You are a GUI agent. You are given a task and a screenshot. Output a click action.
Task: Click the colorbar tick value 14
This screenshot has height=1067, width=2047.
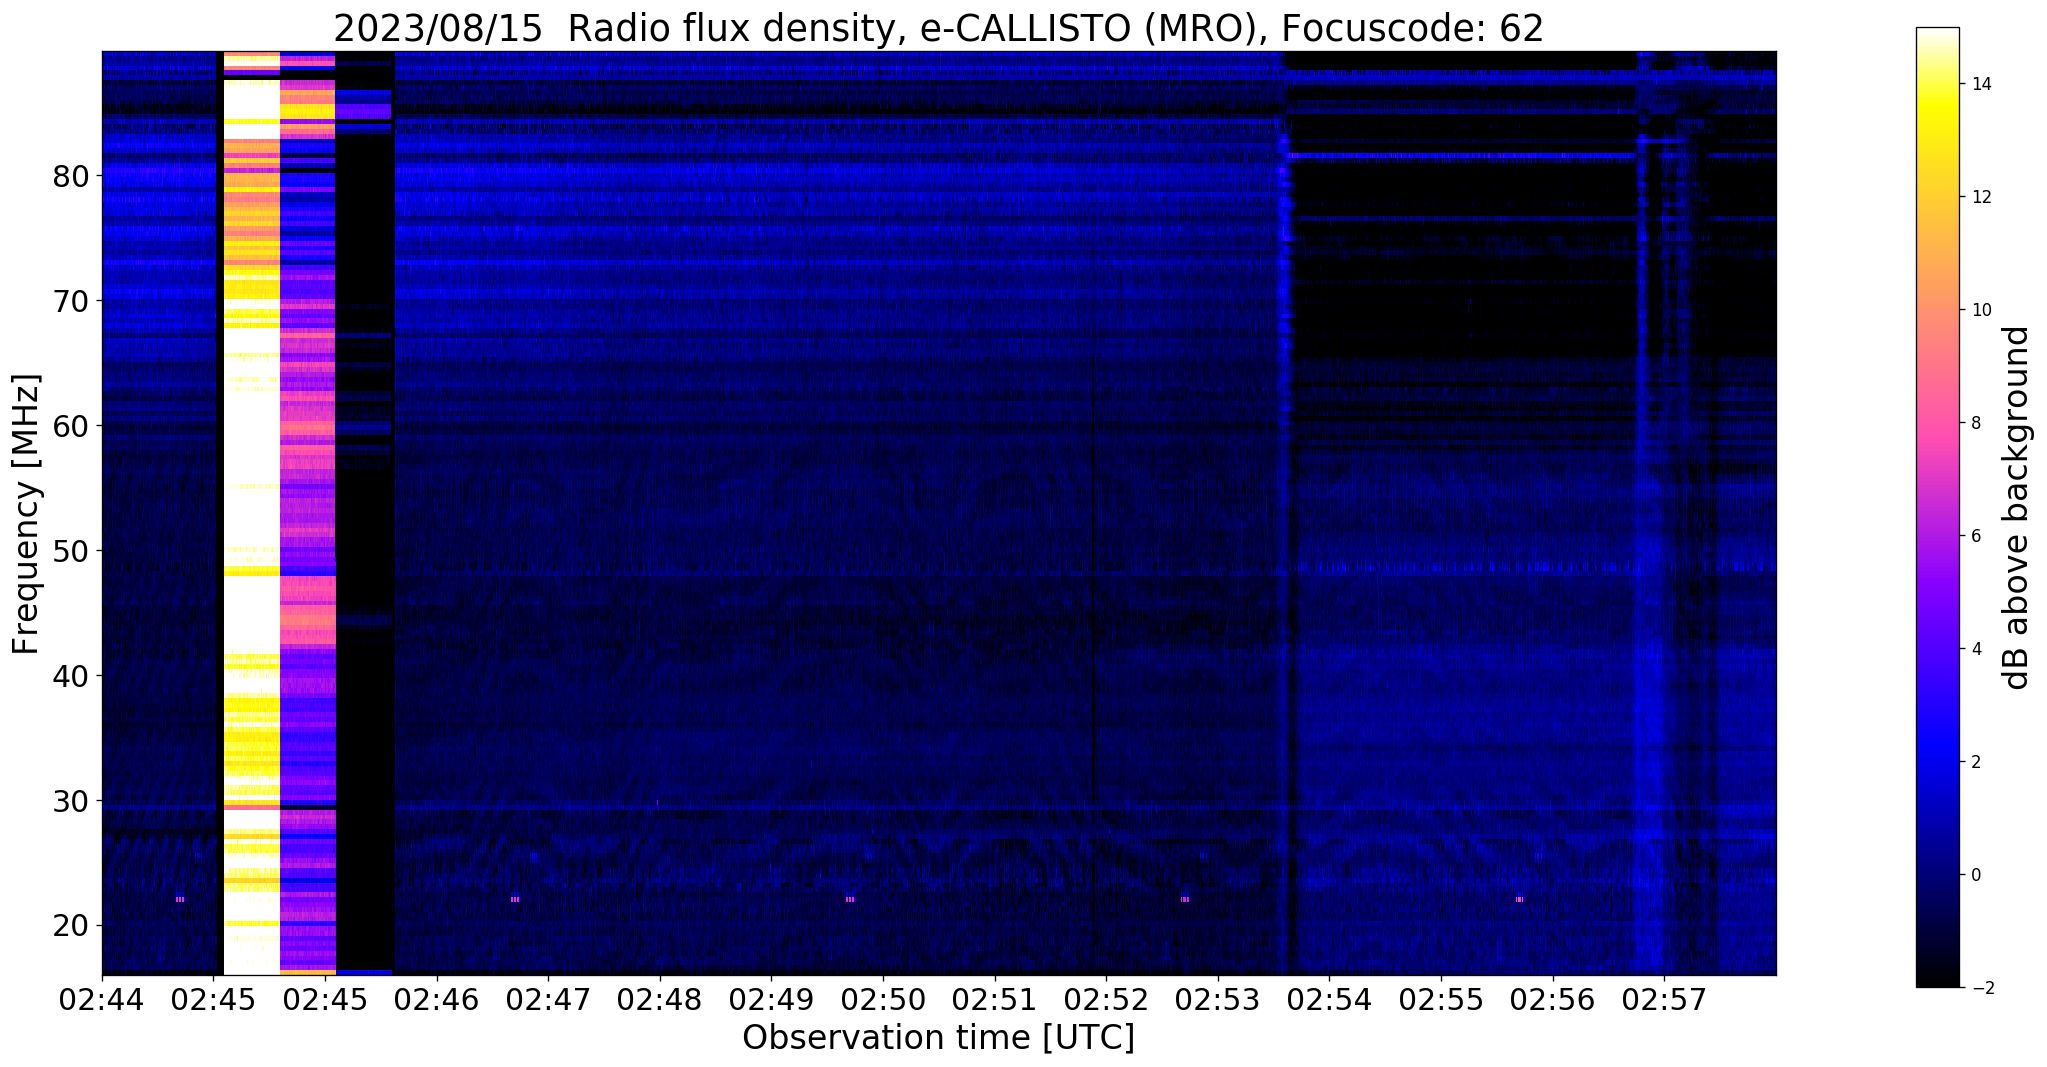(1980, 84)
